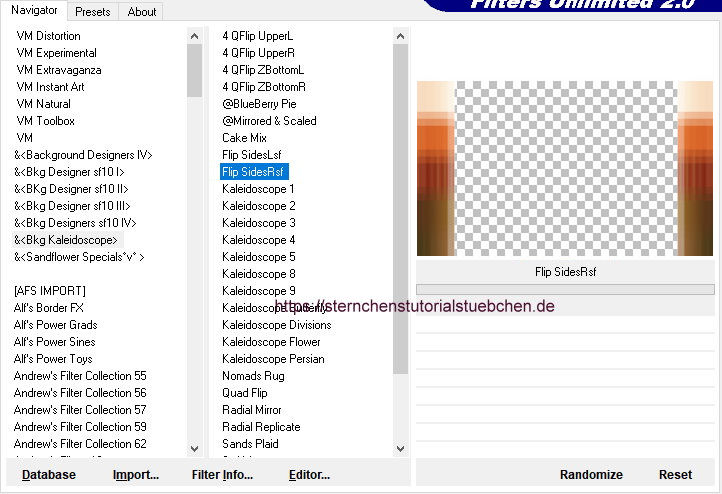Choose @Mirrored & Scaled filter
722x494 pixels.
tap(269, 121)
